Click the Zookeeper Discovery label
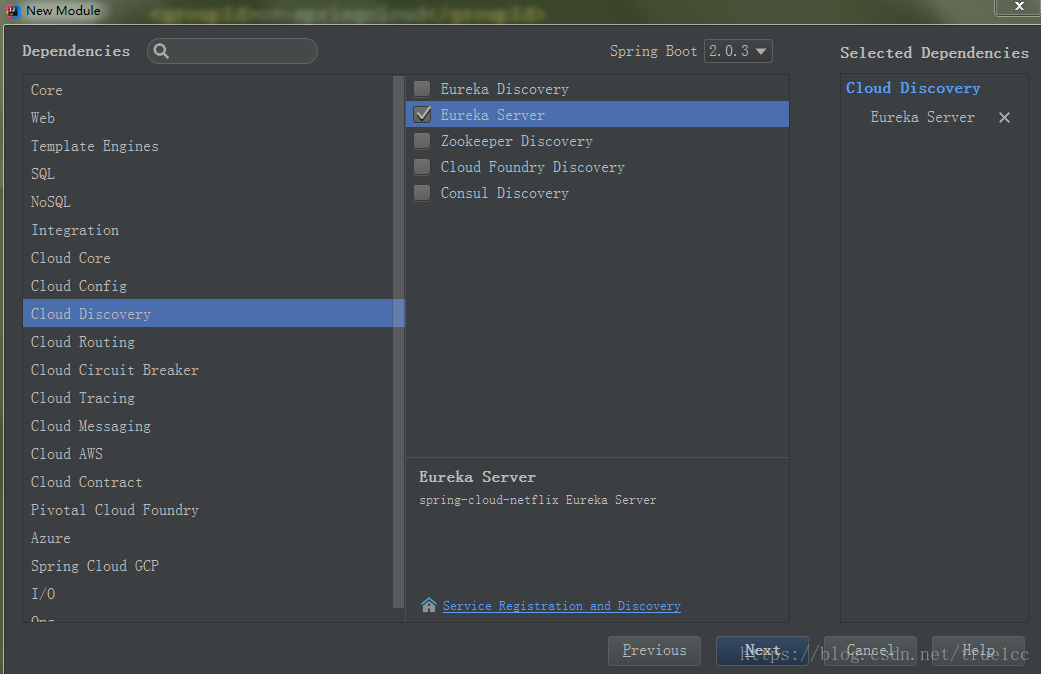 (x=517, y=141)
